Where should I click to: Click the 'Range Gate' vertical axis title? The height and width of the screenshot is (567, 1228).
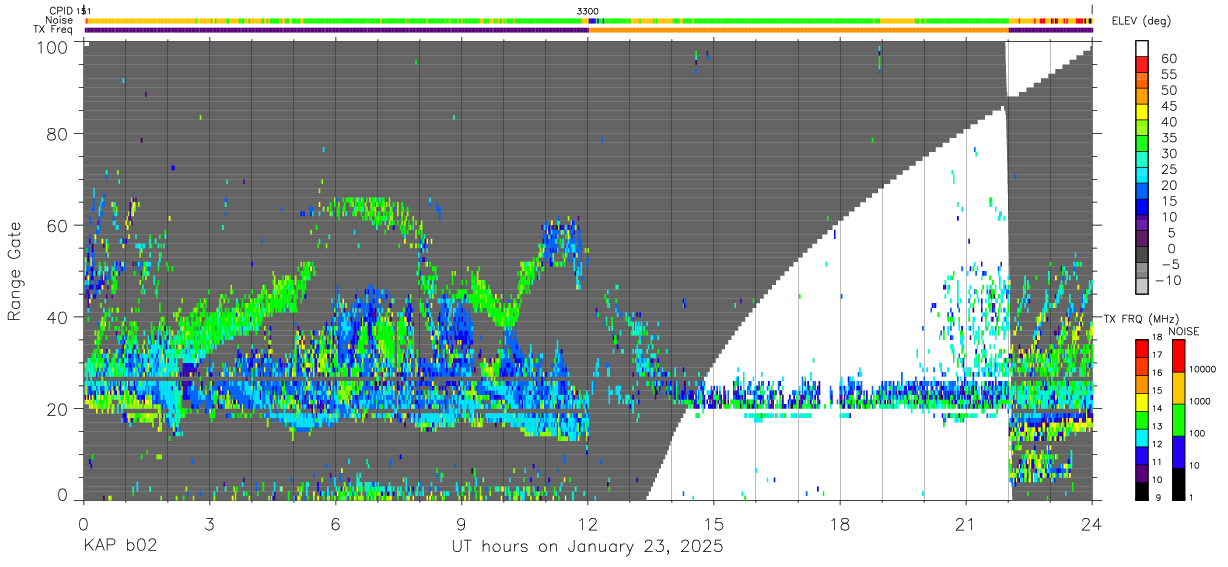click(16, 271)
